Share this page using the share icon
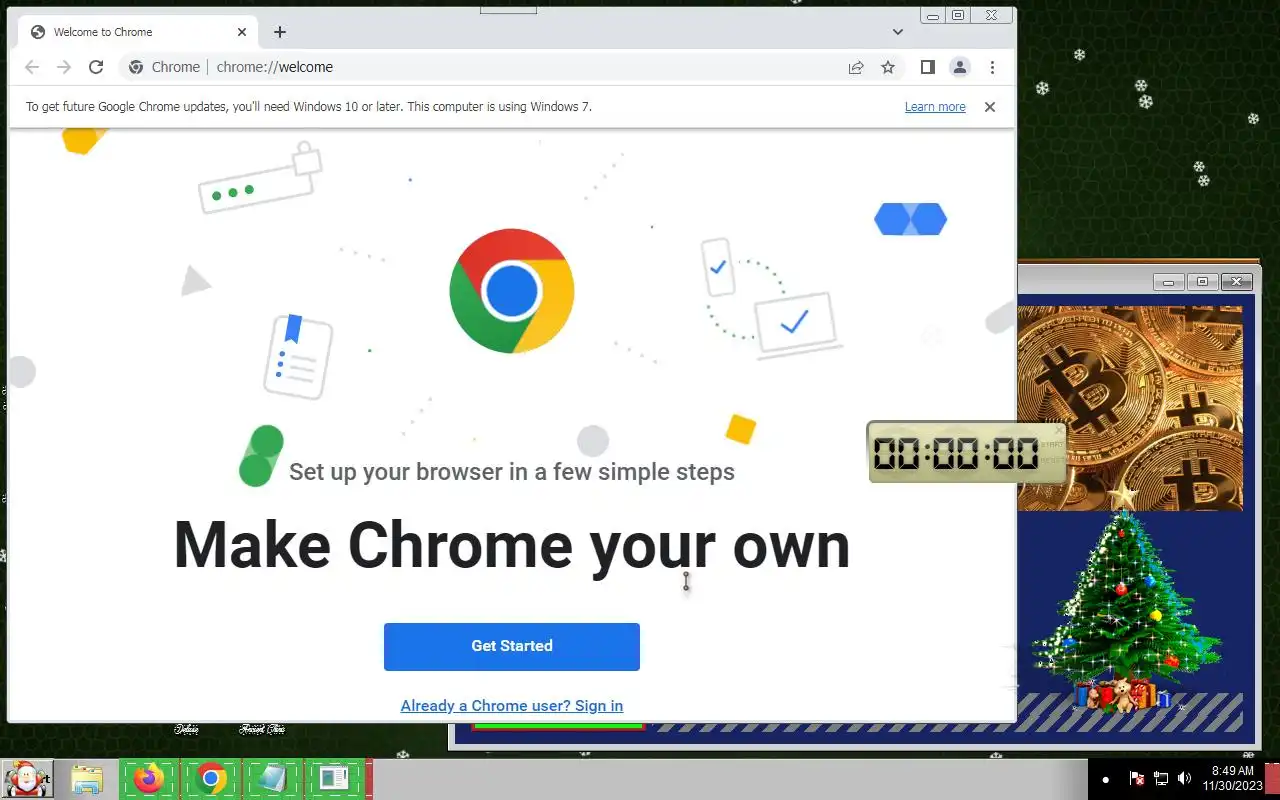Image resolution: width=1280 pixels, height=800 pixels. pyautogui.click(x=856, y=67)
